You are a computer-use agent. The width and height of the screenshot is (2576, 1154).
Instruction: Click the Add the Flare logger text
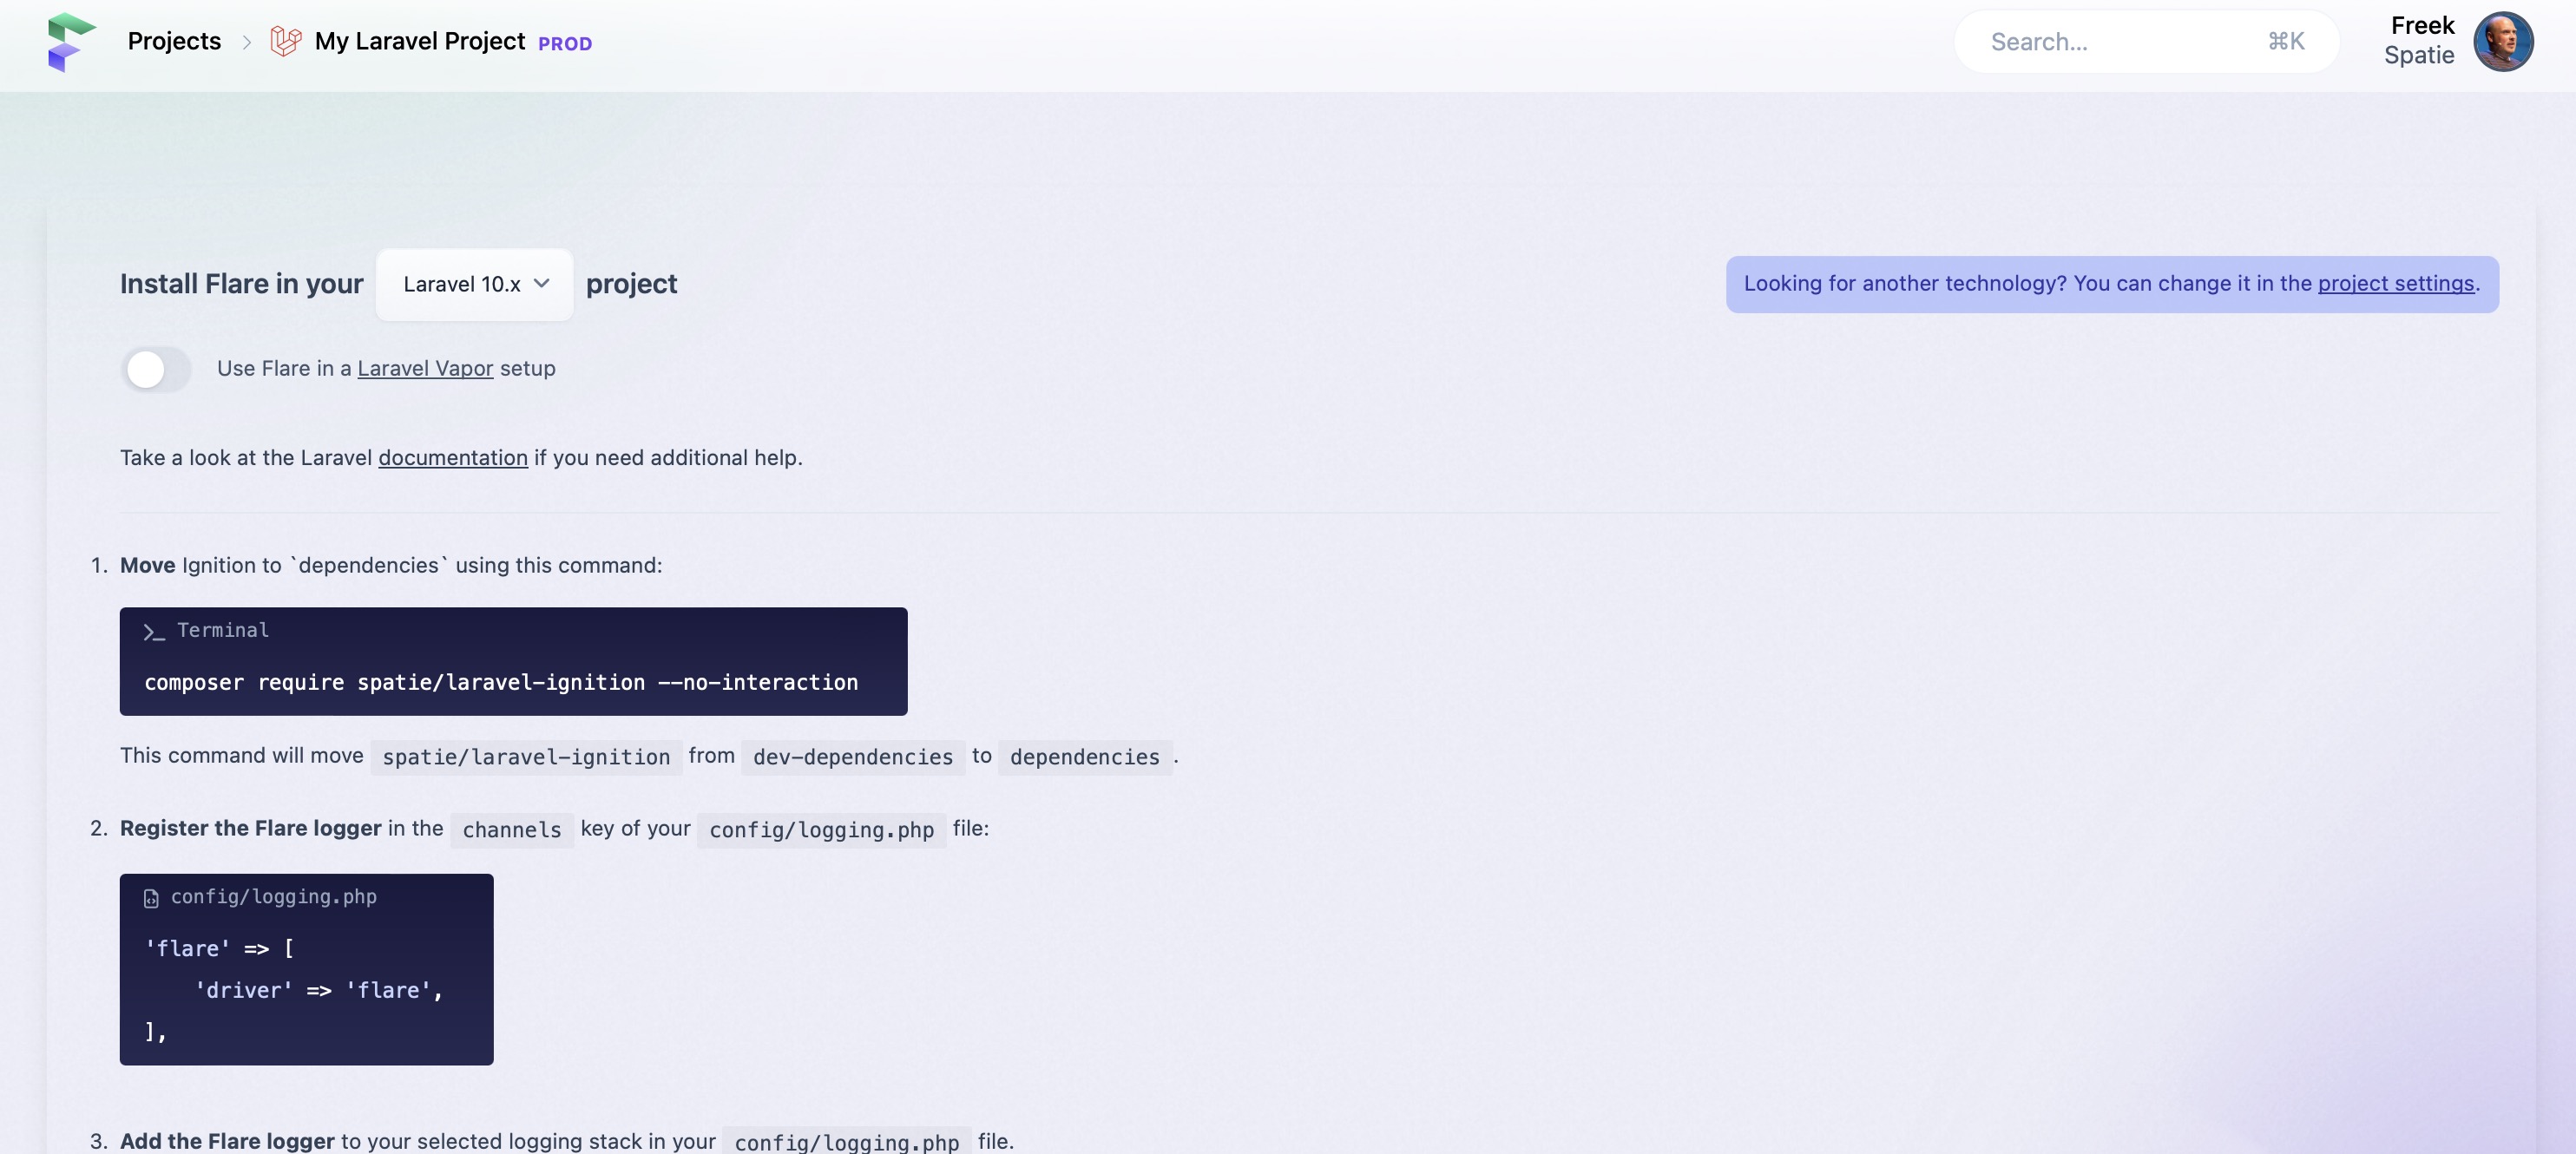227,1141
